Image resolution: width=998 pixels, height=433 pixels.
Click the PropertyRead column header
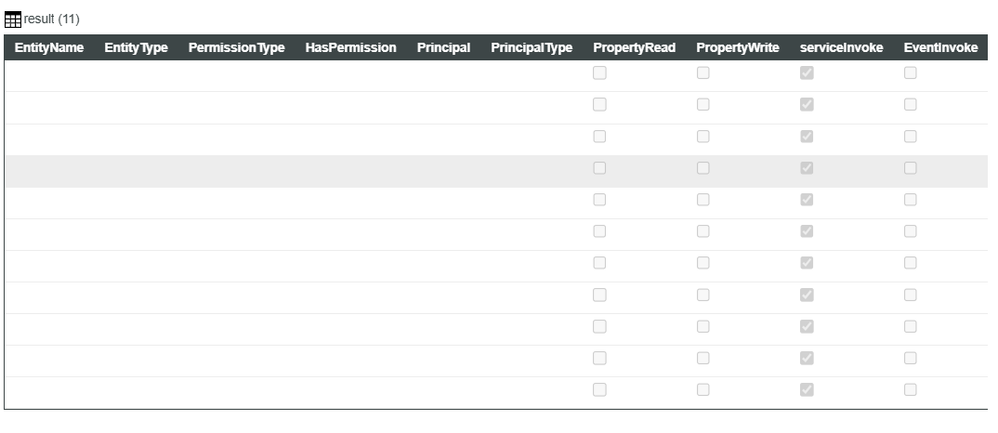(634, 48)
